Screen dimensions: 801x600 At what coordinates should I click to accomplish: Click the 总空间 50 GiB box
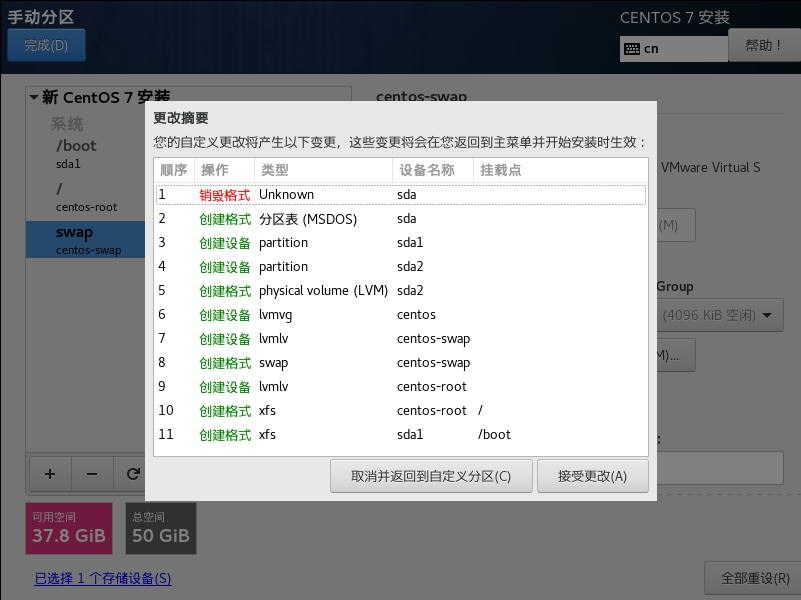[161, 529]
